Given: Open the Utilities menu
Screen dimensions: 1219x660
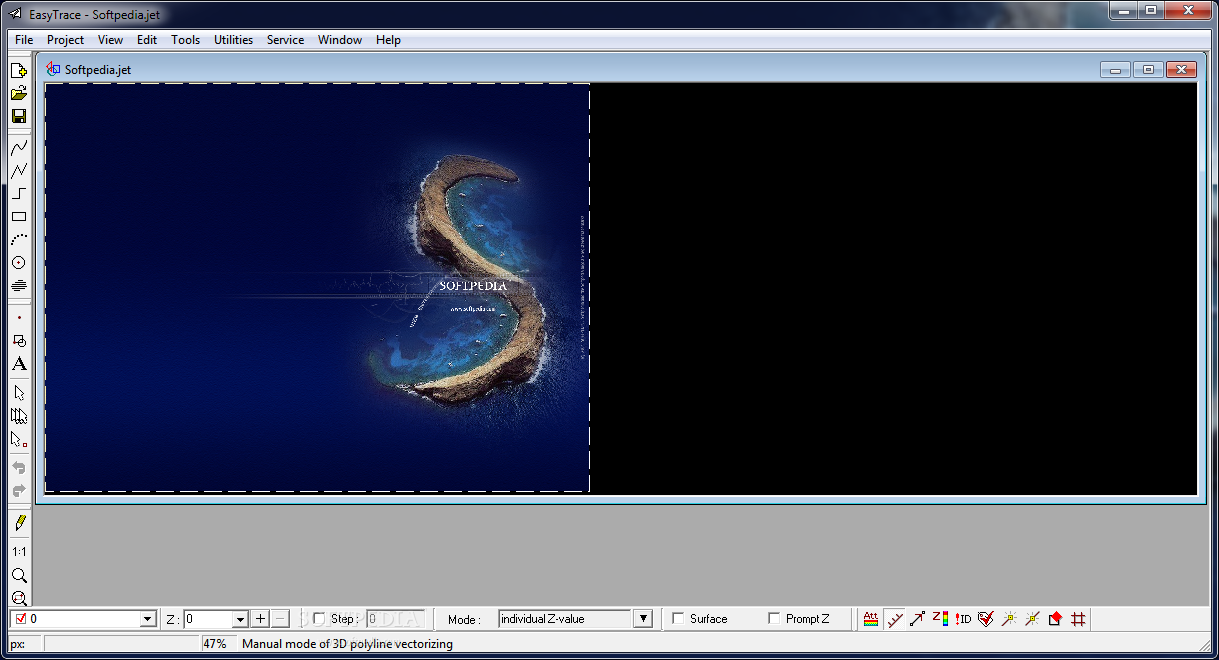Looking at the screenshot, I should [x=233, y=40].
